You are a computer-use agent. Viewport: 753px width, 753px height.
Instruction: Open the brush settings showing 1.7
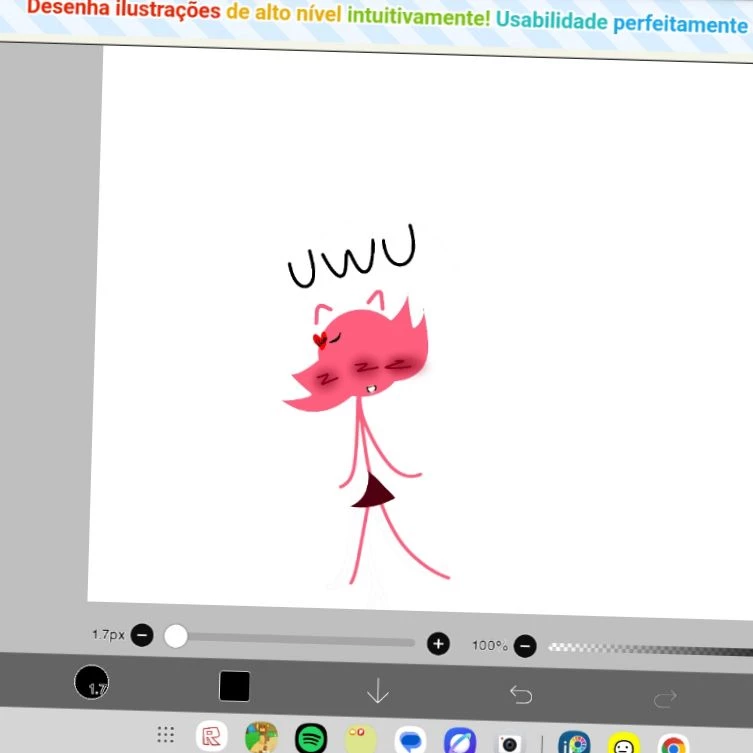(91, 682)
